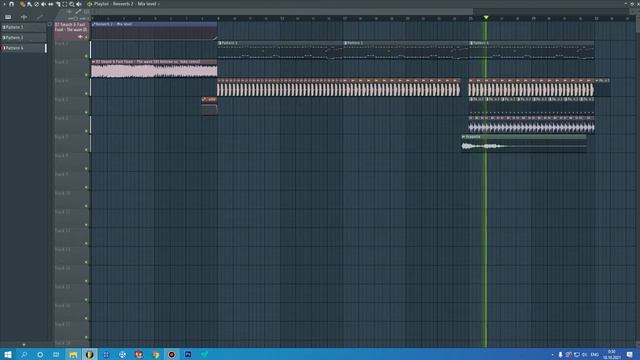The width and height of the screenshot is (640, 360).
Task: Open ENG language selector in tray
Action: point(595,355)
